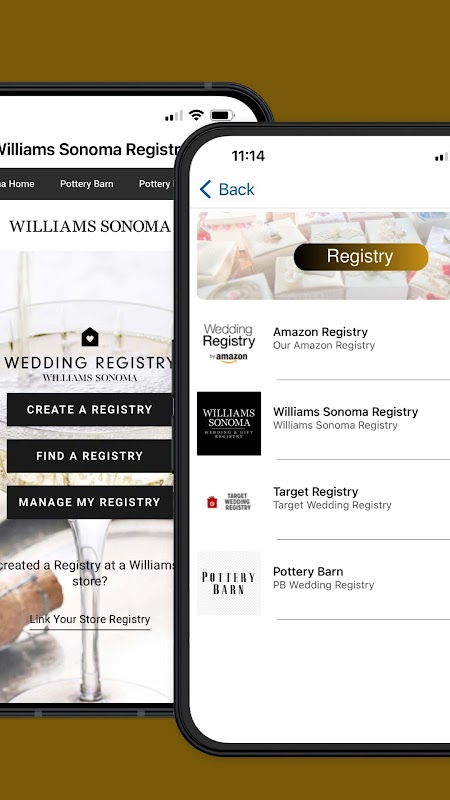The height and width of the screenshot is (800, 450).
Task: Tap the Pottery Barn logo thumbnail
Action: pyautogui.click(x=229, y=583)
